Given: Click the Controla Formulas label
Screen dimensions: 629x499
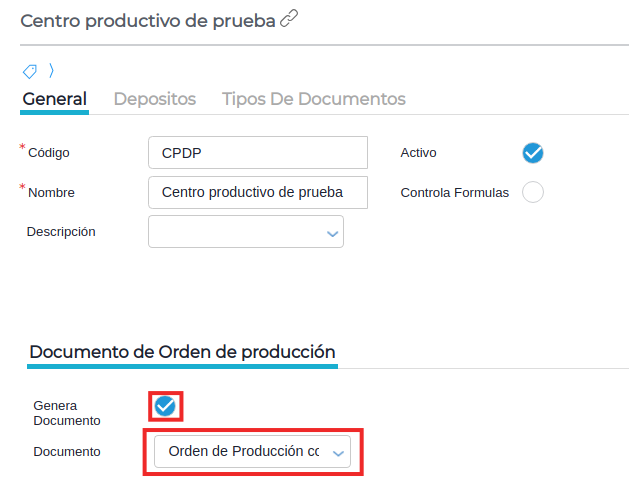Looking at the screenshot, I should coord(455,193).
